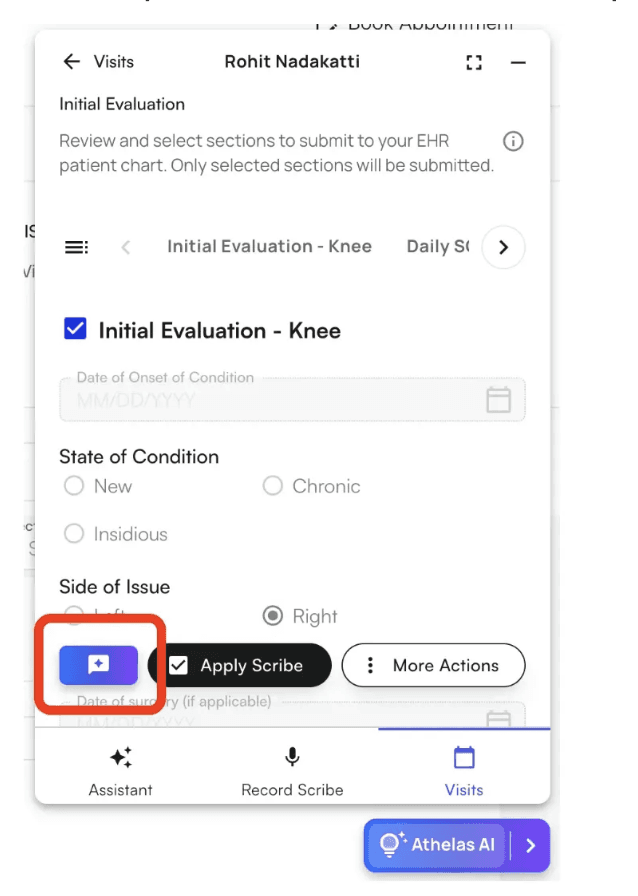Click the Athelas AI lightbulb button
638x896 pixels.
(x=438, y=845)
